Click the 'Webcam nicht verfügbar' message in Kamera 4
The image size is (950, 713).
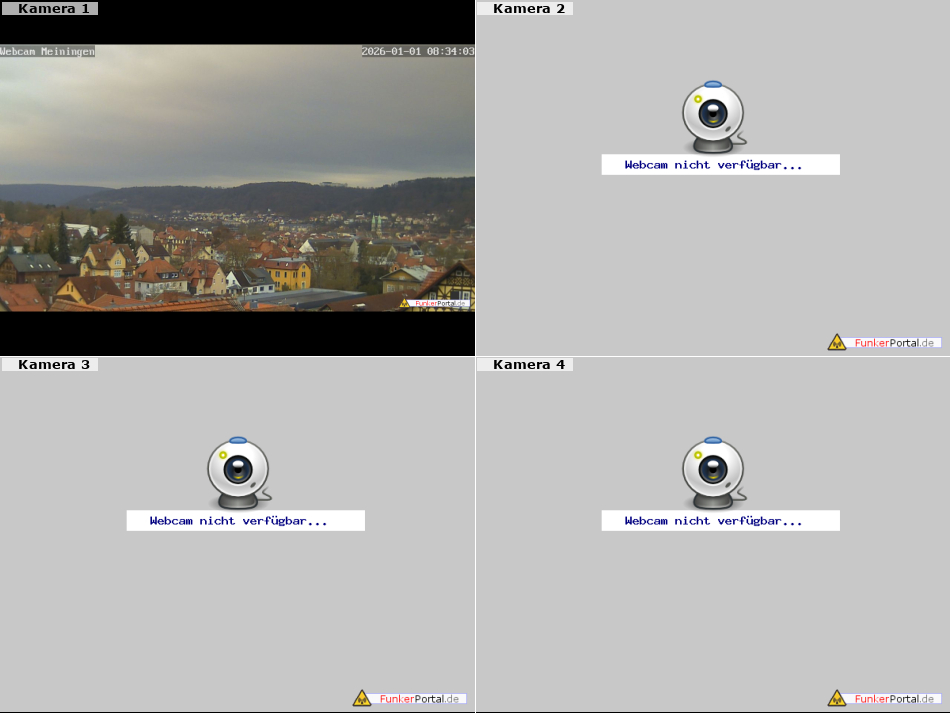(x=713, y=521)
